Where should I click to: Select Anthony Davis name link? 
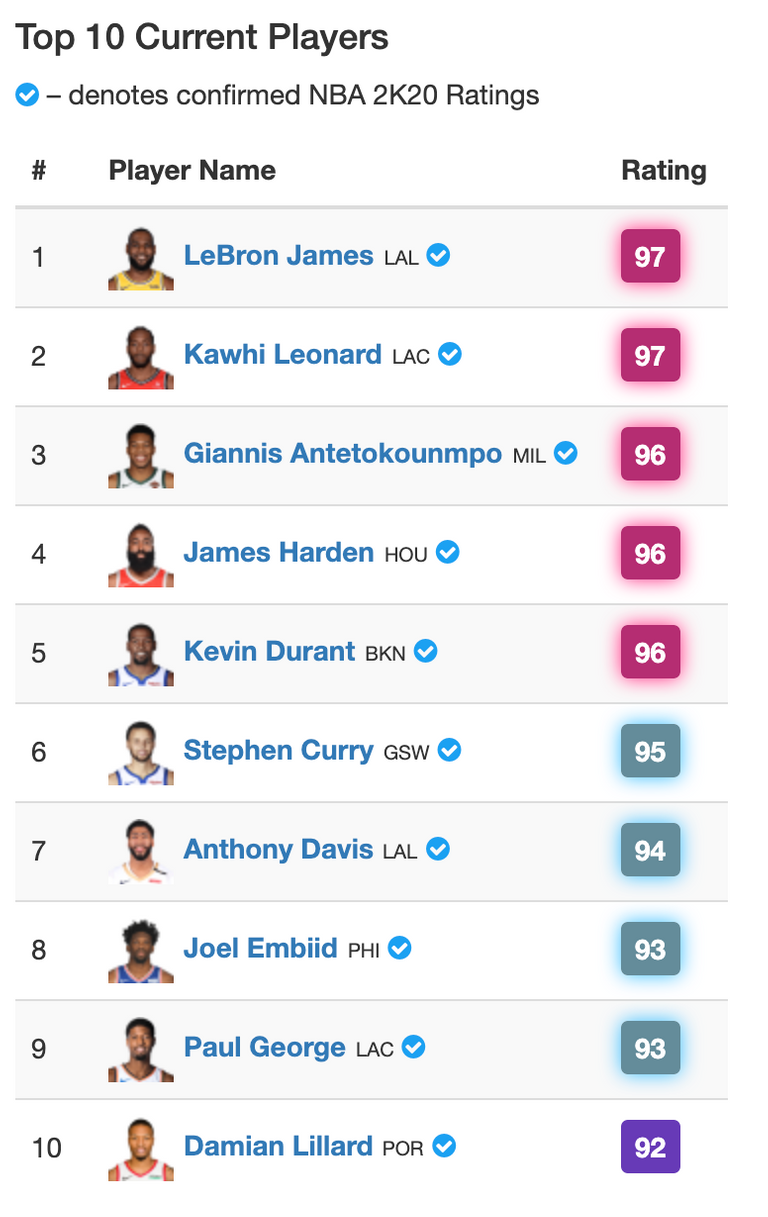click(x=278, y=850)
